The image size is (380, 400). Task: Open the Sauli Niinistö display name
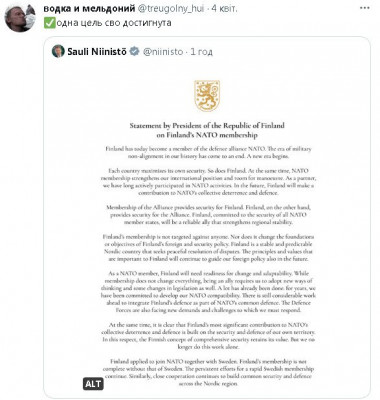97,52
